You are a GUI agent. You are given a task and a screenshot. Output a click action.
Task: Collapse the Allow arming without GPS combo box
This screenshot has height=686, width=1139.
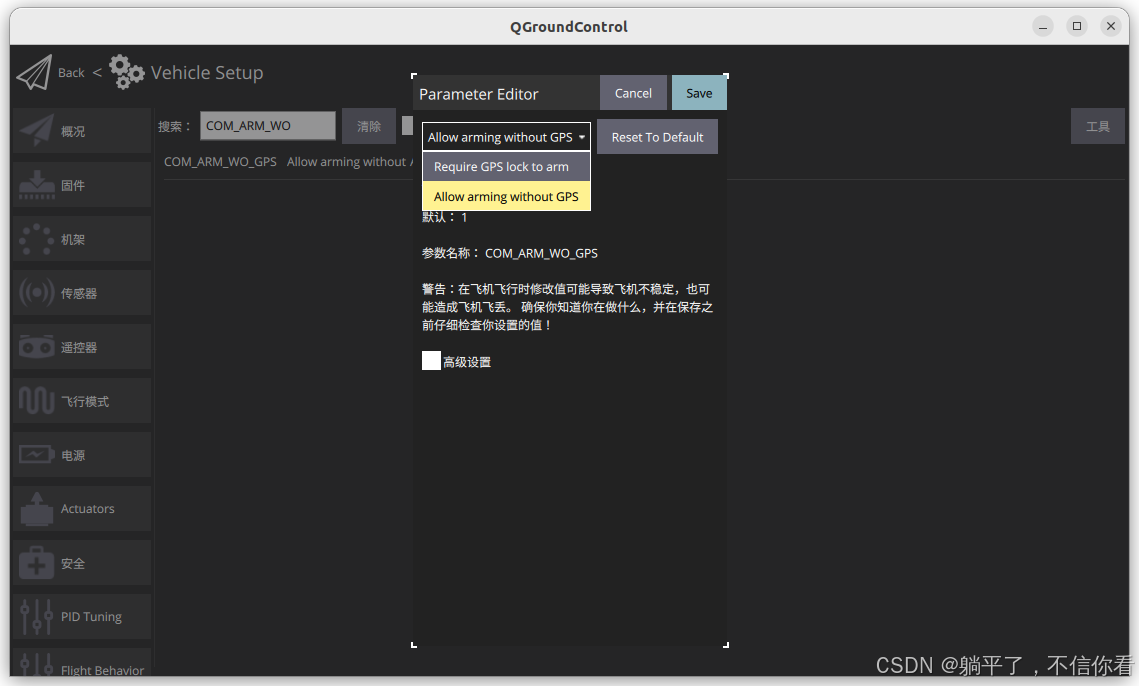pos(506,137)
